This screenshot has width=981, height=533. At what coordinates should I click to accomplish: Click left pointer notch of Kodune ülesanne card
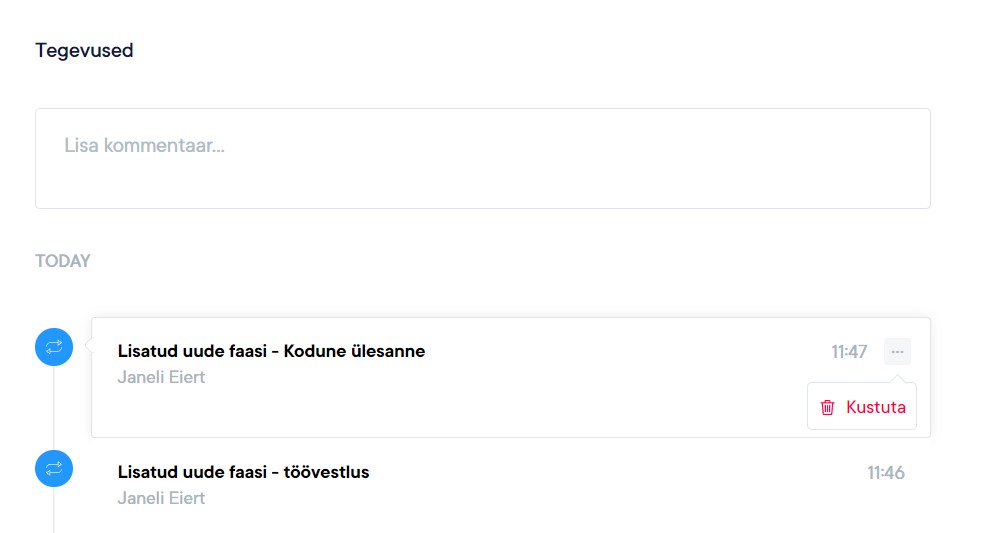click(x=88, y=346)
